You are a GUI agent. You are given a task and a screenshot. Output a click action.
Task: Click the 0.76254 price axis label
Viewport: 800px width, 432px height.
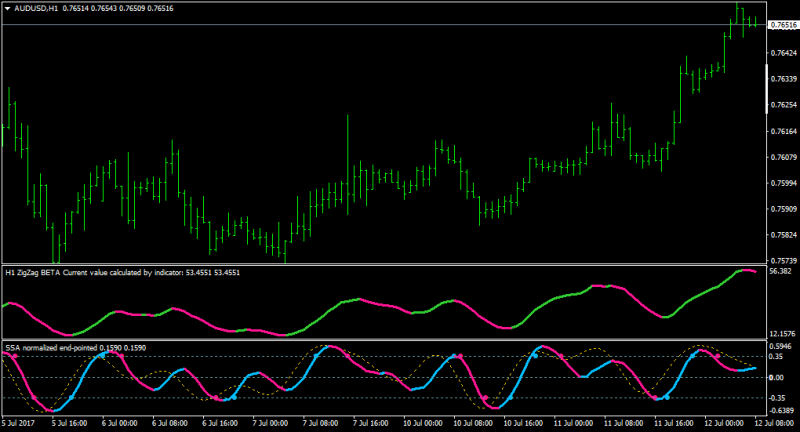783,105
